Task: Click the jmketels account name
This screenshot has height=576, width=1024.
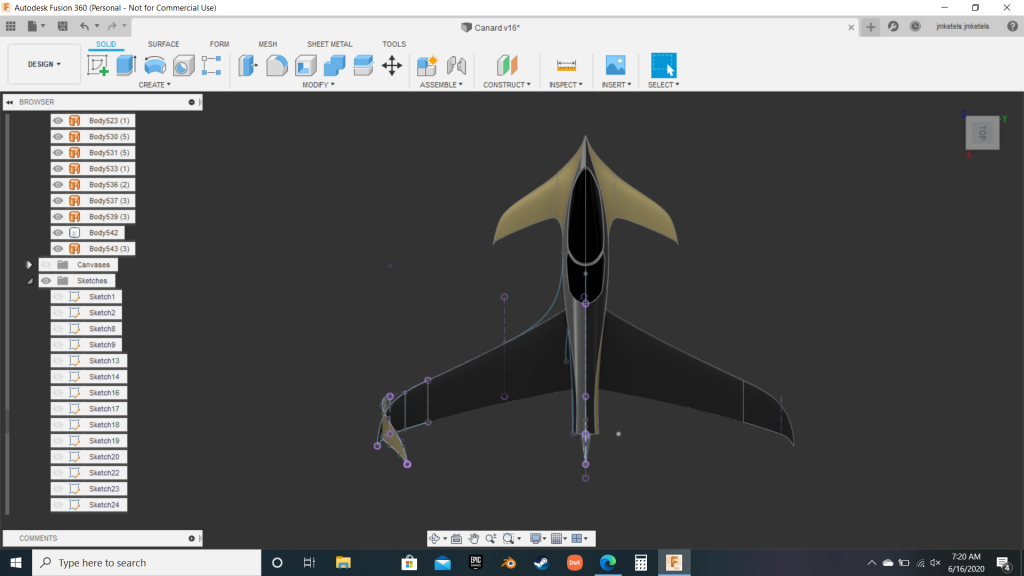Action: click(962, 27)
